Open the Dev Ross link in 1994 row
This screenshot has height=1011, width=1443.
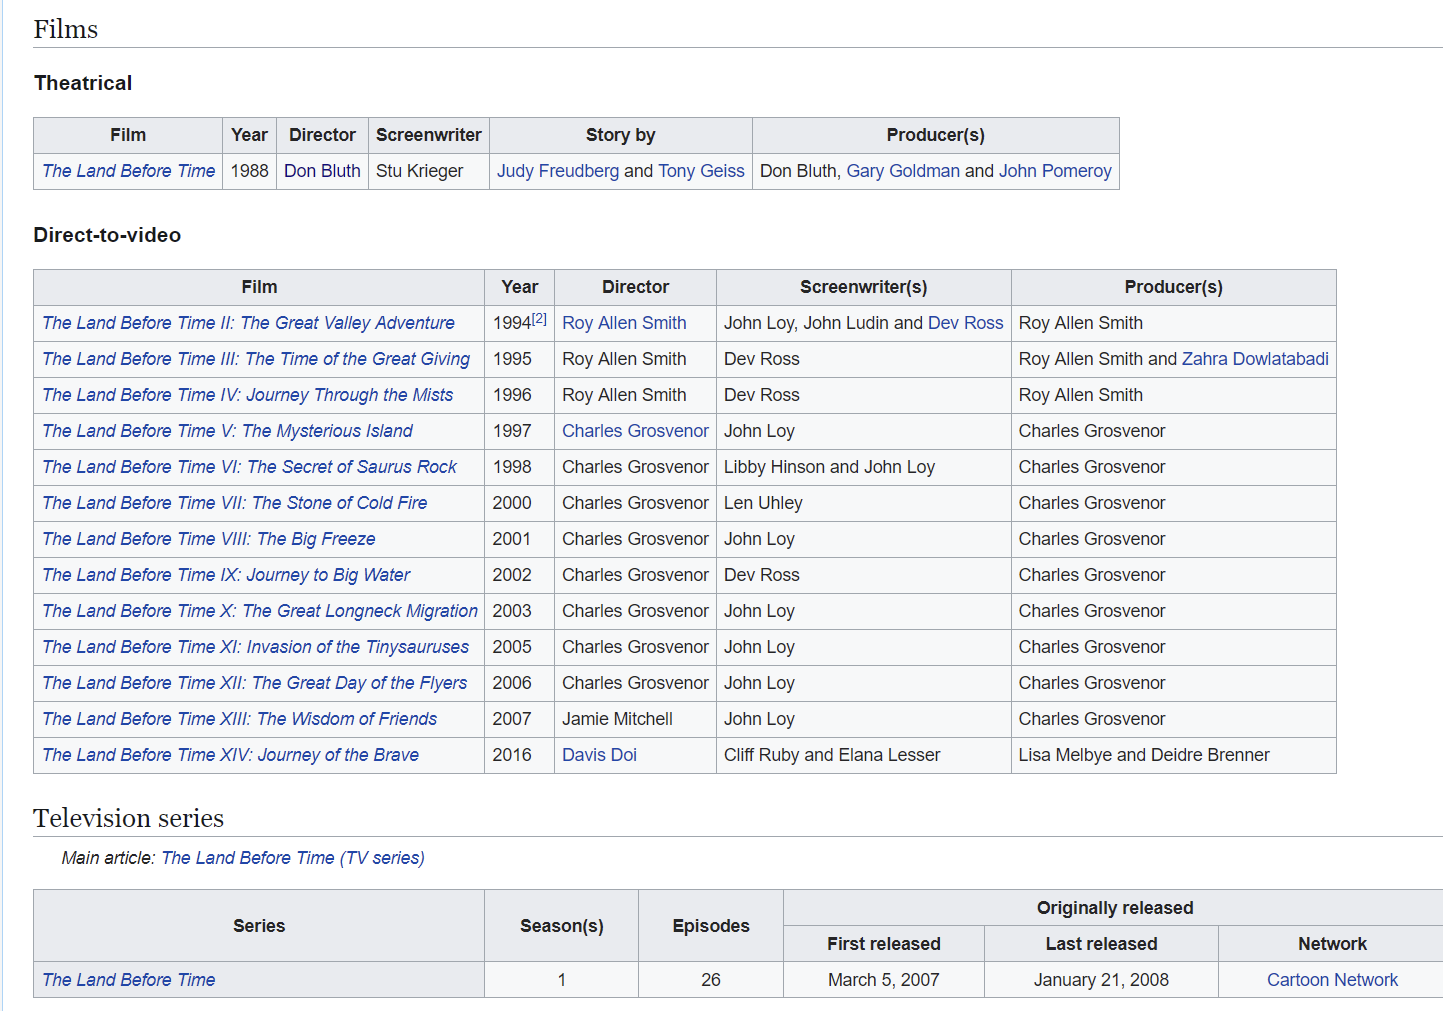click(x=965, y=323)
